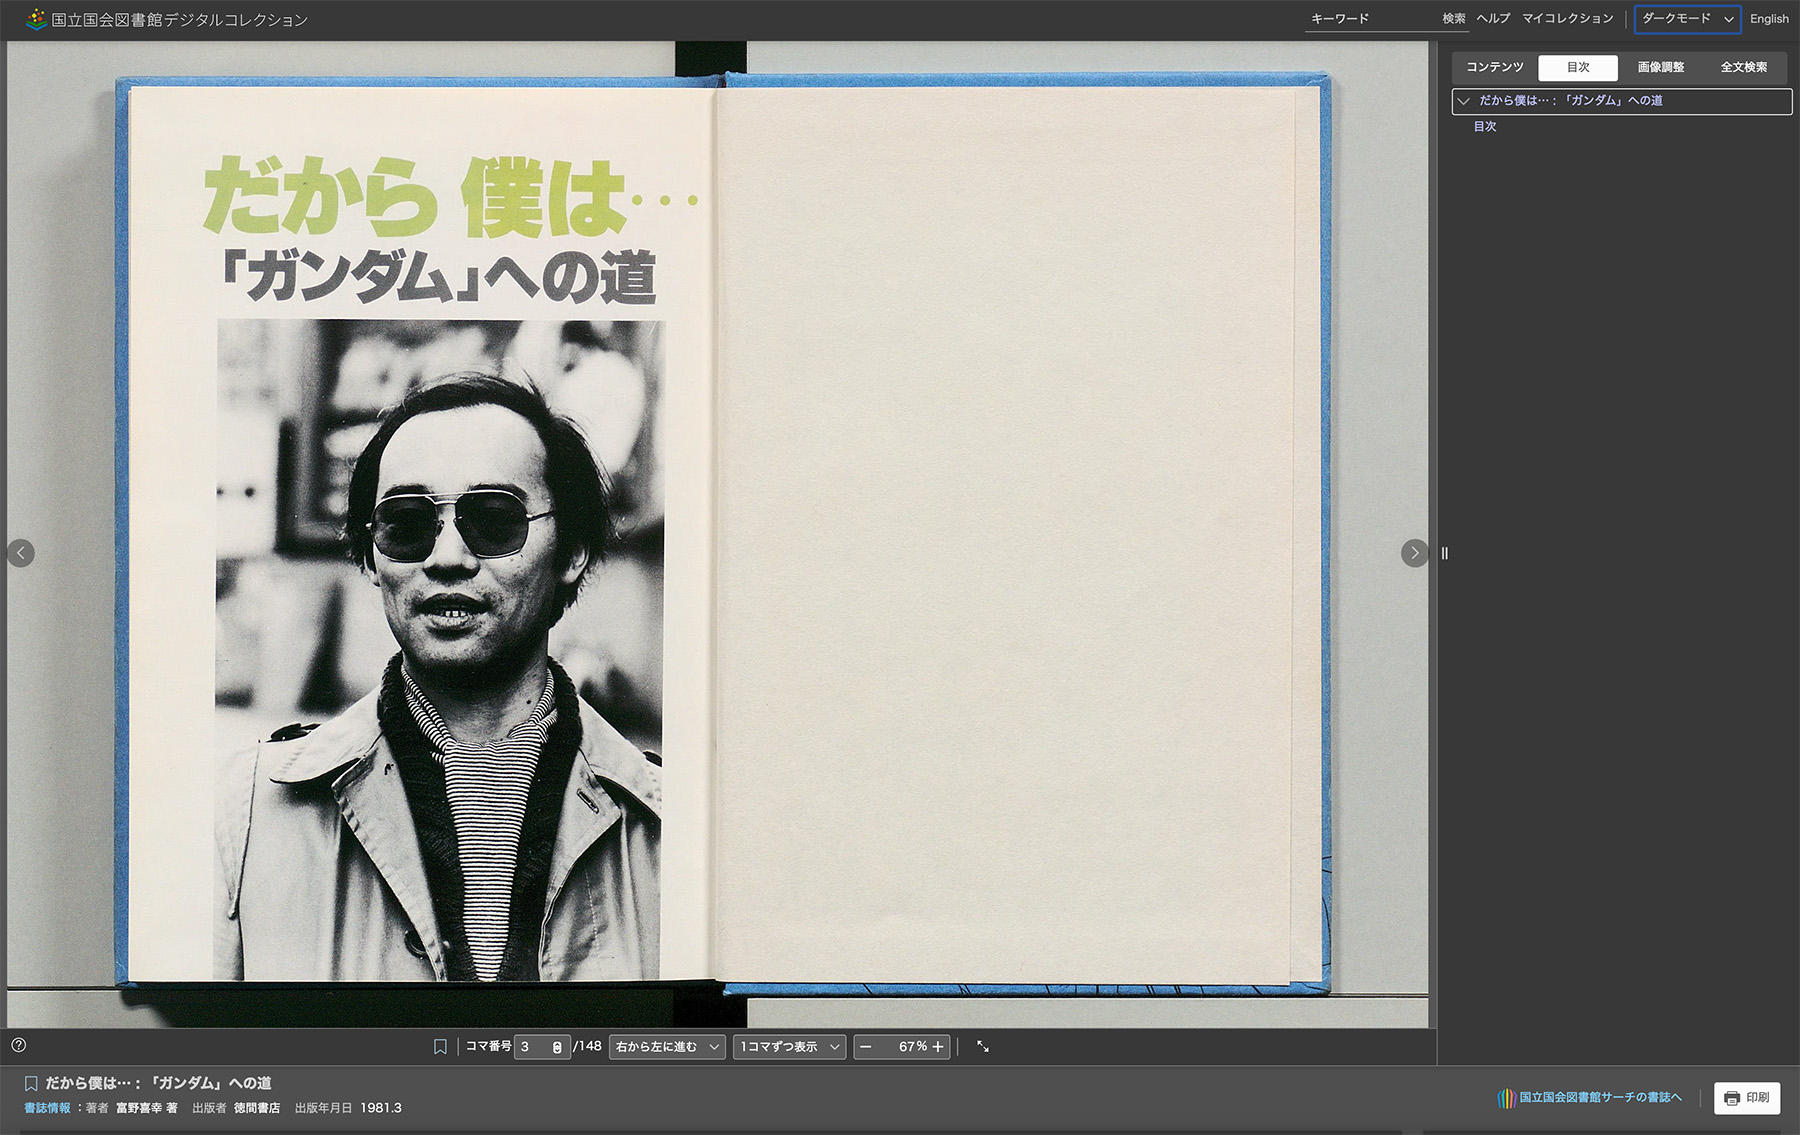
Task: Click the bookmark icon beside the book title
Action: pyautogui.click(x=31, y=1083)
